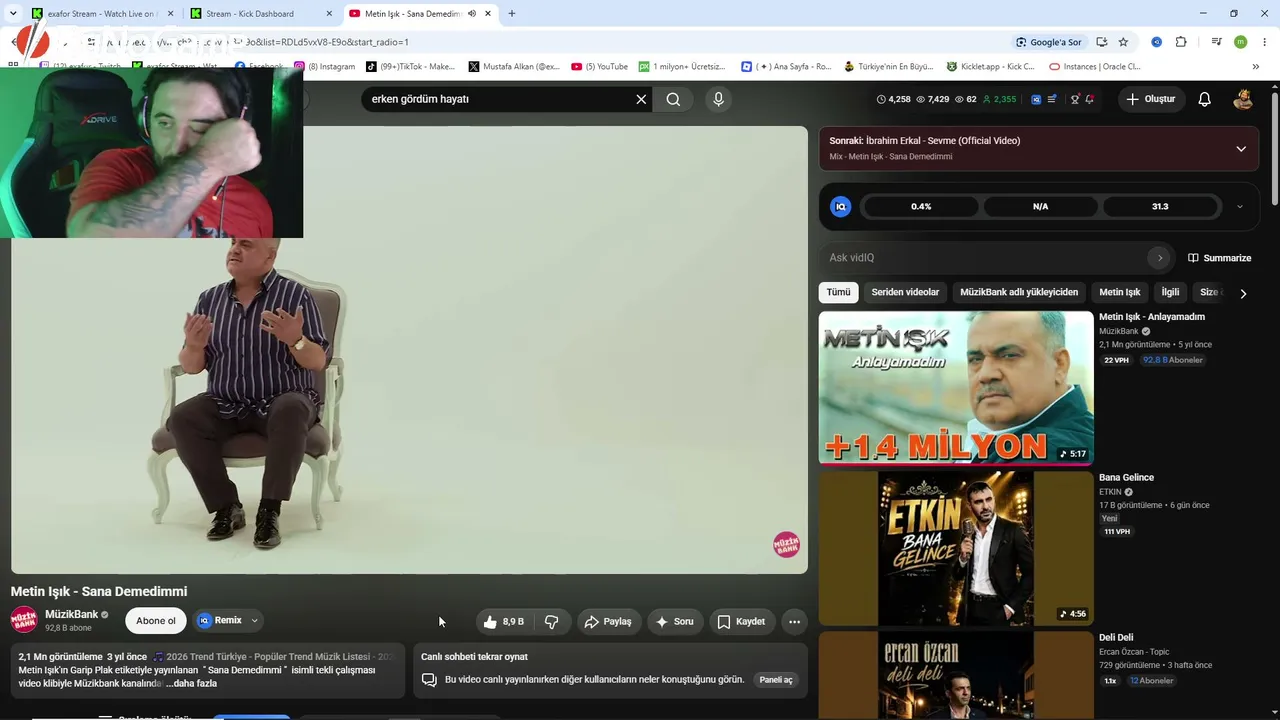Select the Seriden videolar chip
This screenshot has height=720, width=1280.
click(905, 292)
